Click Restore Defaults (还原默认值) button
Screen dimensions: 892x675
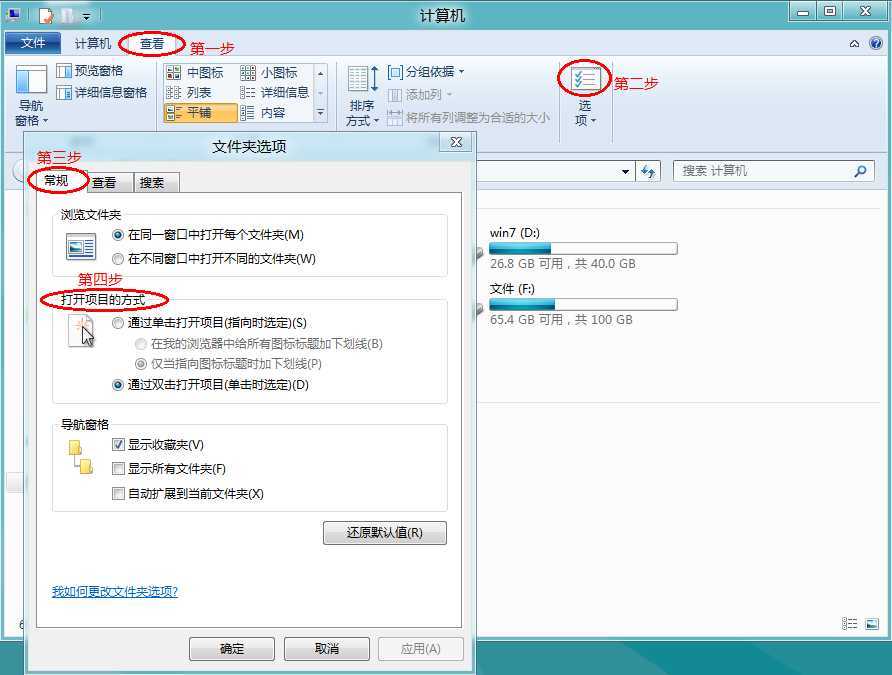click(x=385, y=533)
